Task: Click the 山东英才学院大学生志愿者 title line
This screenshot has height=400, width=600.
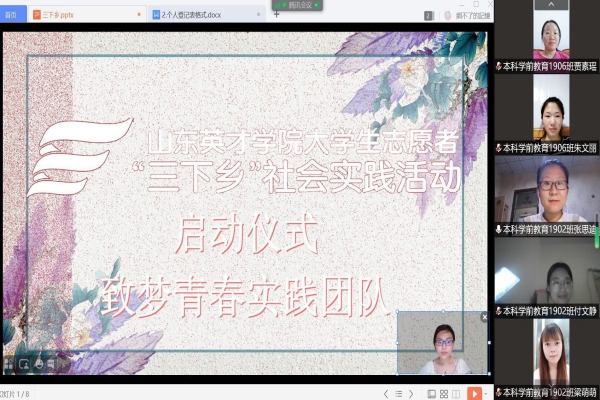Action: click(x=303, y=142)
